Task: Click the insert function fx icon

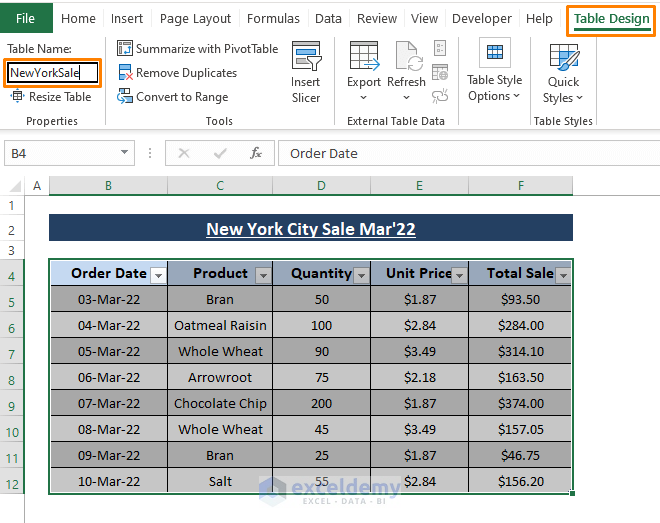Action: pyautogui.click(x=256, y=153)
